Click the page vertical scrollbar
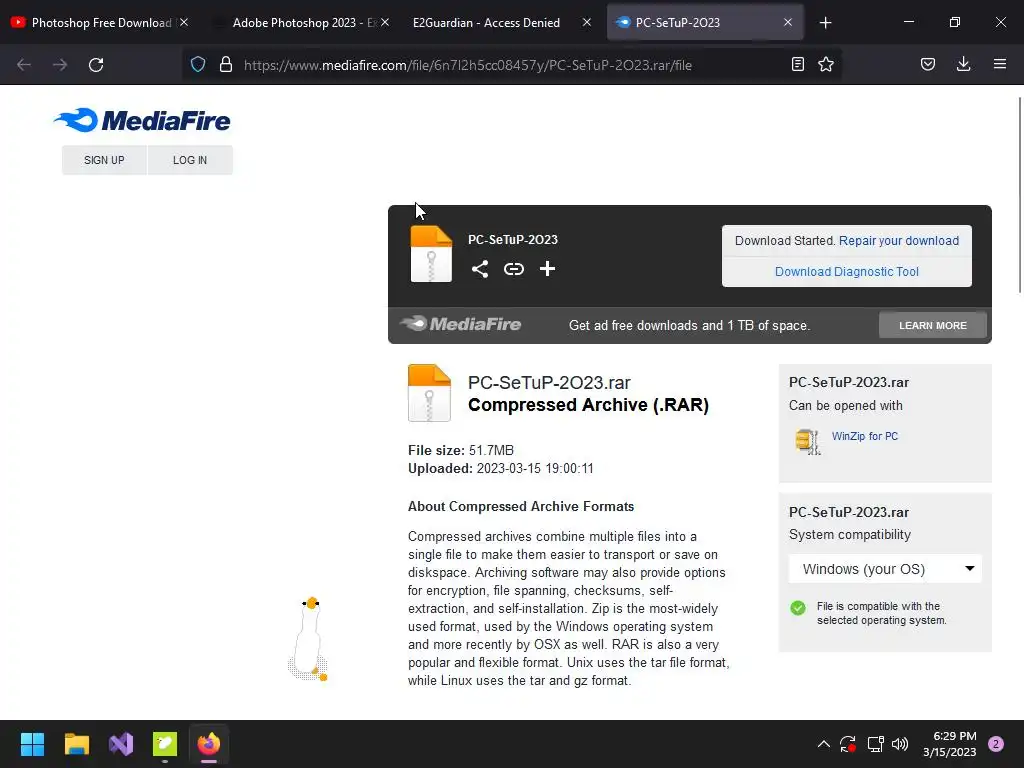Screen dimensions: 1024x768 pyautogui.click(x=1019, y=195)
